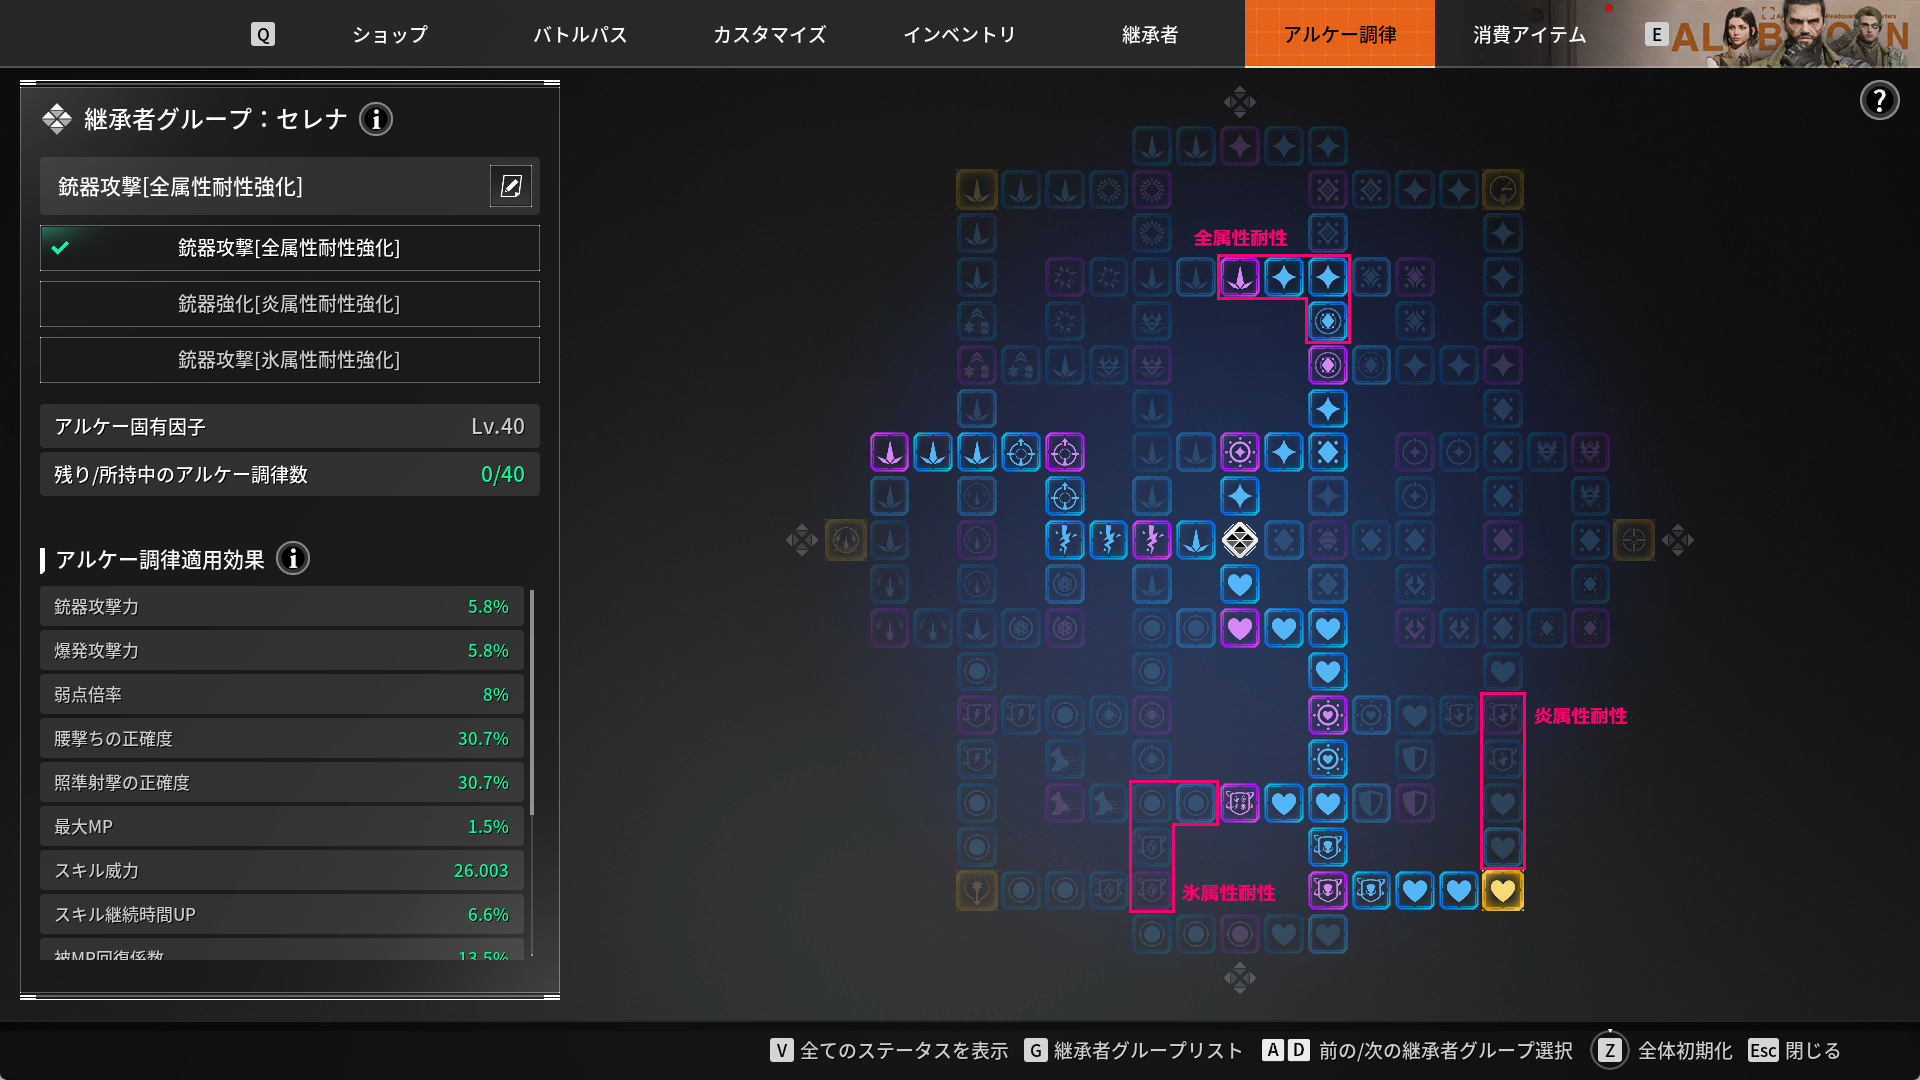Click 腰撃ちの正確度 30.7% row
Screen dimensions: 1920x1080
coord(282,739)
